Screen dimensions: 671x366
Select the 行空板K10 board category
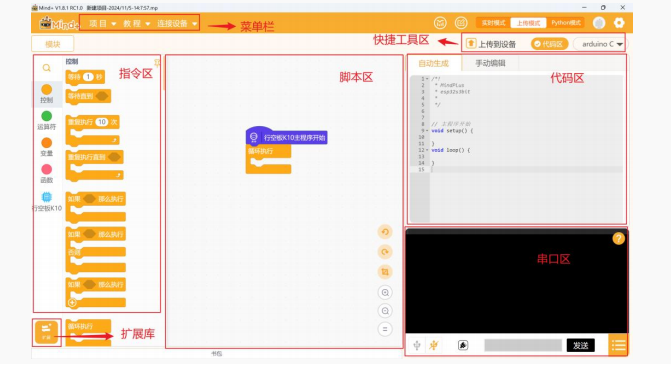[x=47, y=202]
